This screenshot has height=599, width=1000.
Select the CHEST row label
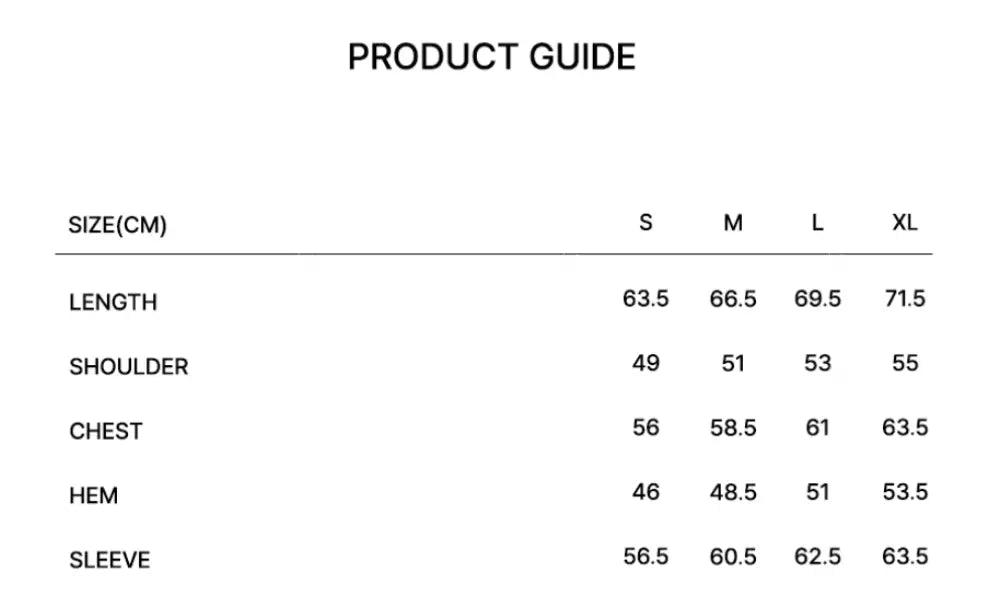click(105, 431)
